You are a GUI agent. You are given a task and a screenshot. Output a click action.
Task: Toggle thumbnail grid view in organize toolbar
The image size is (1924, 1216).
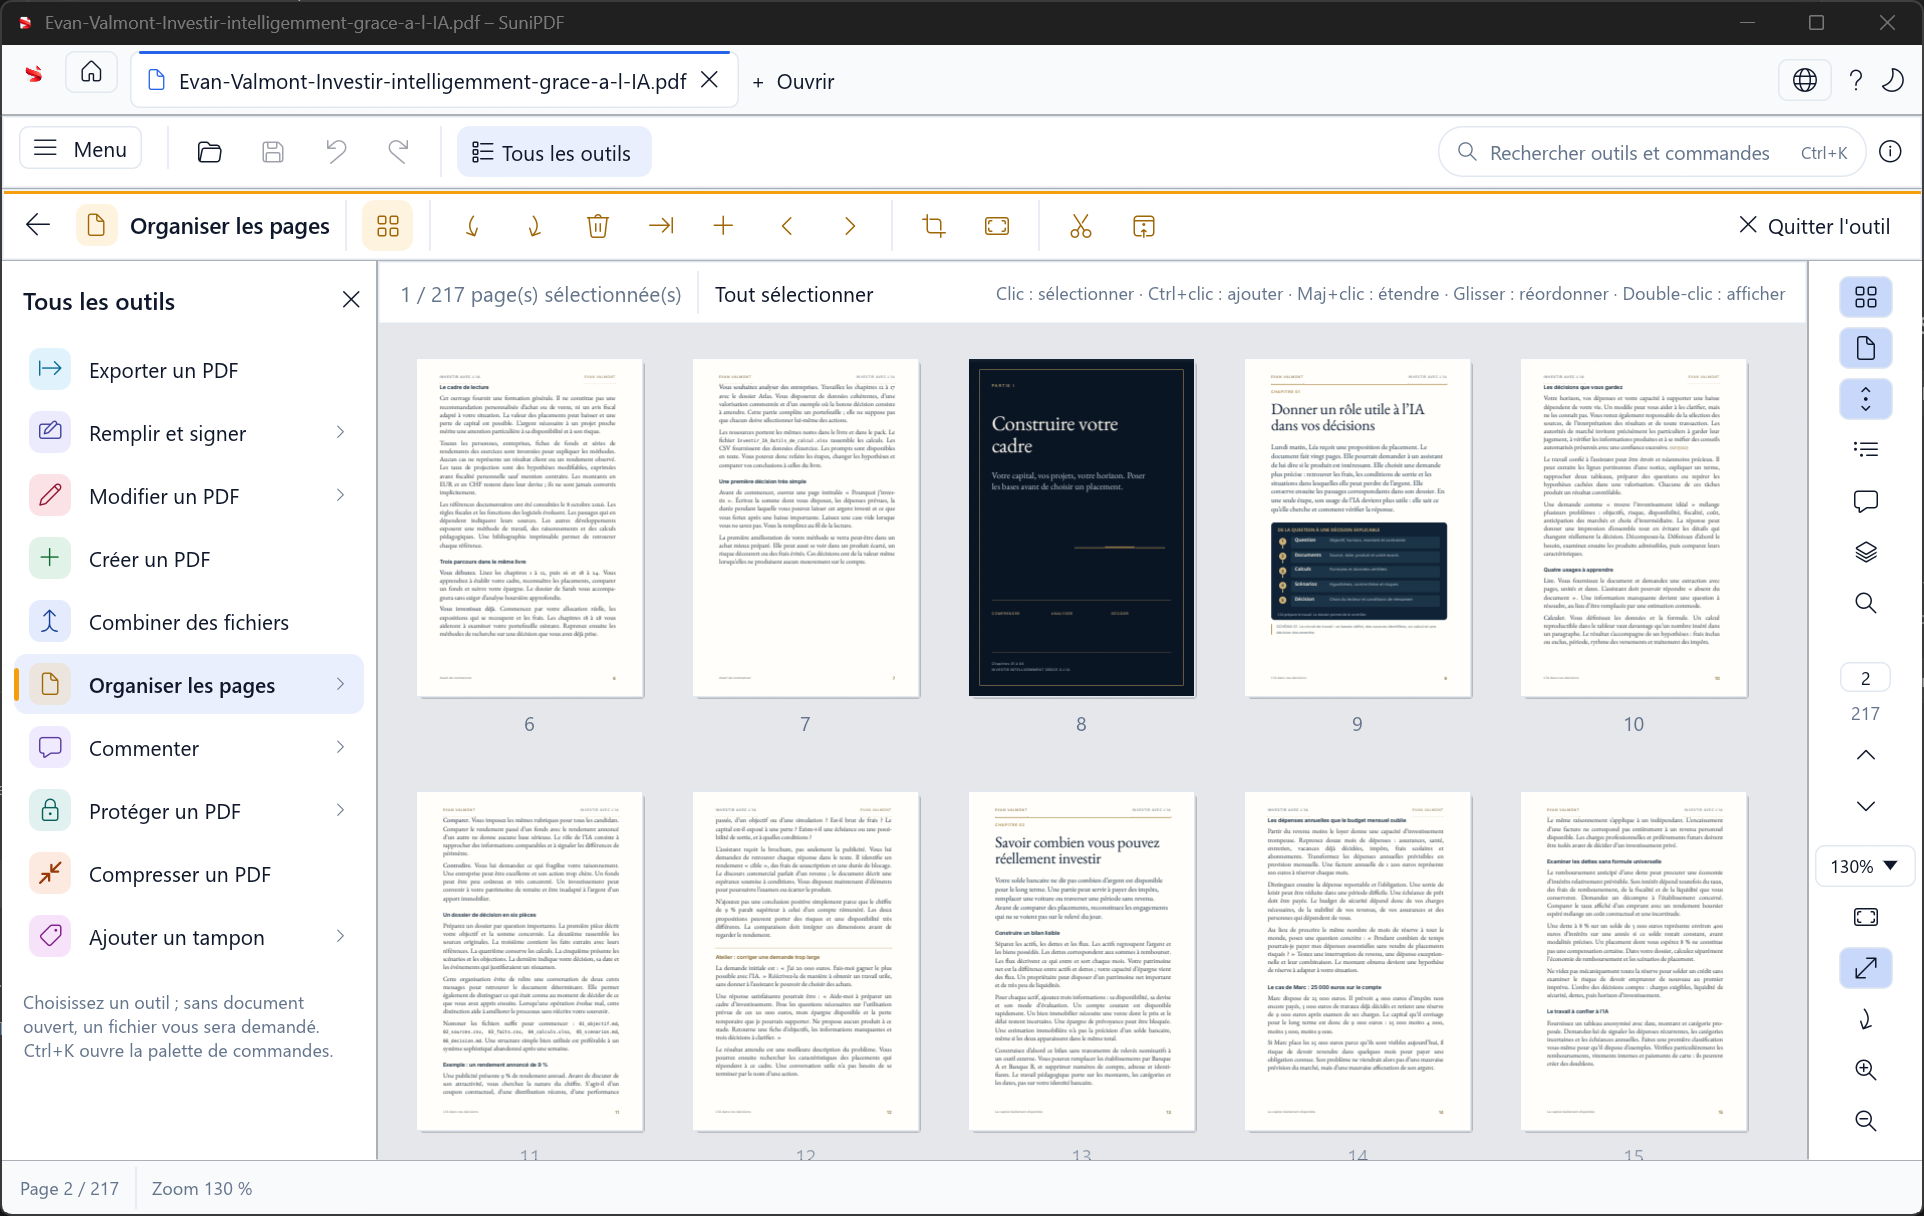(388, 226)
